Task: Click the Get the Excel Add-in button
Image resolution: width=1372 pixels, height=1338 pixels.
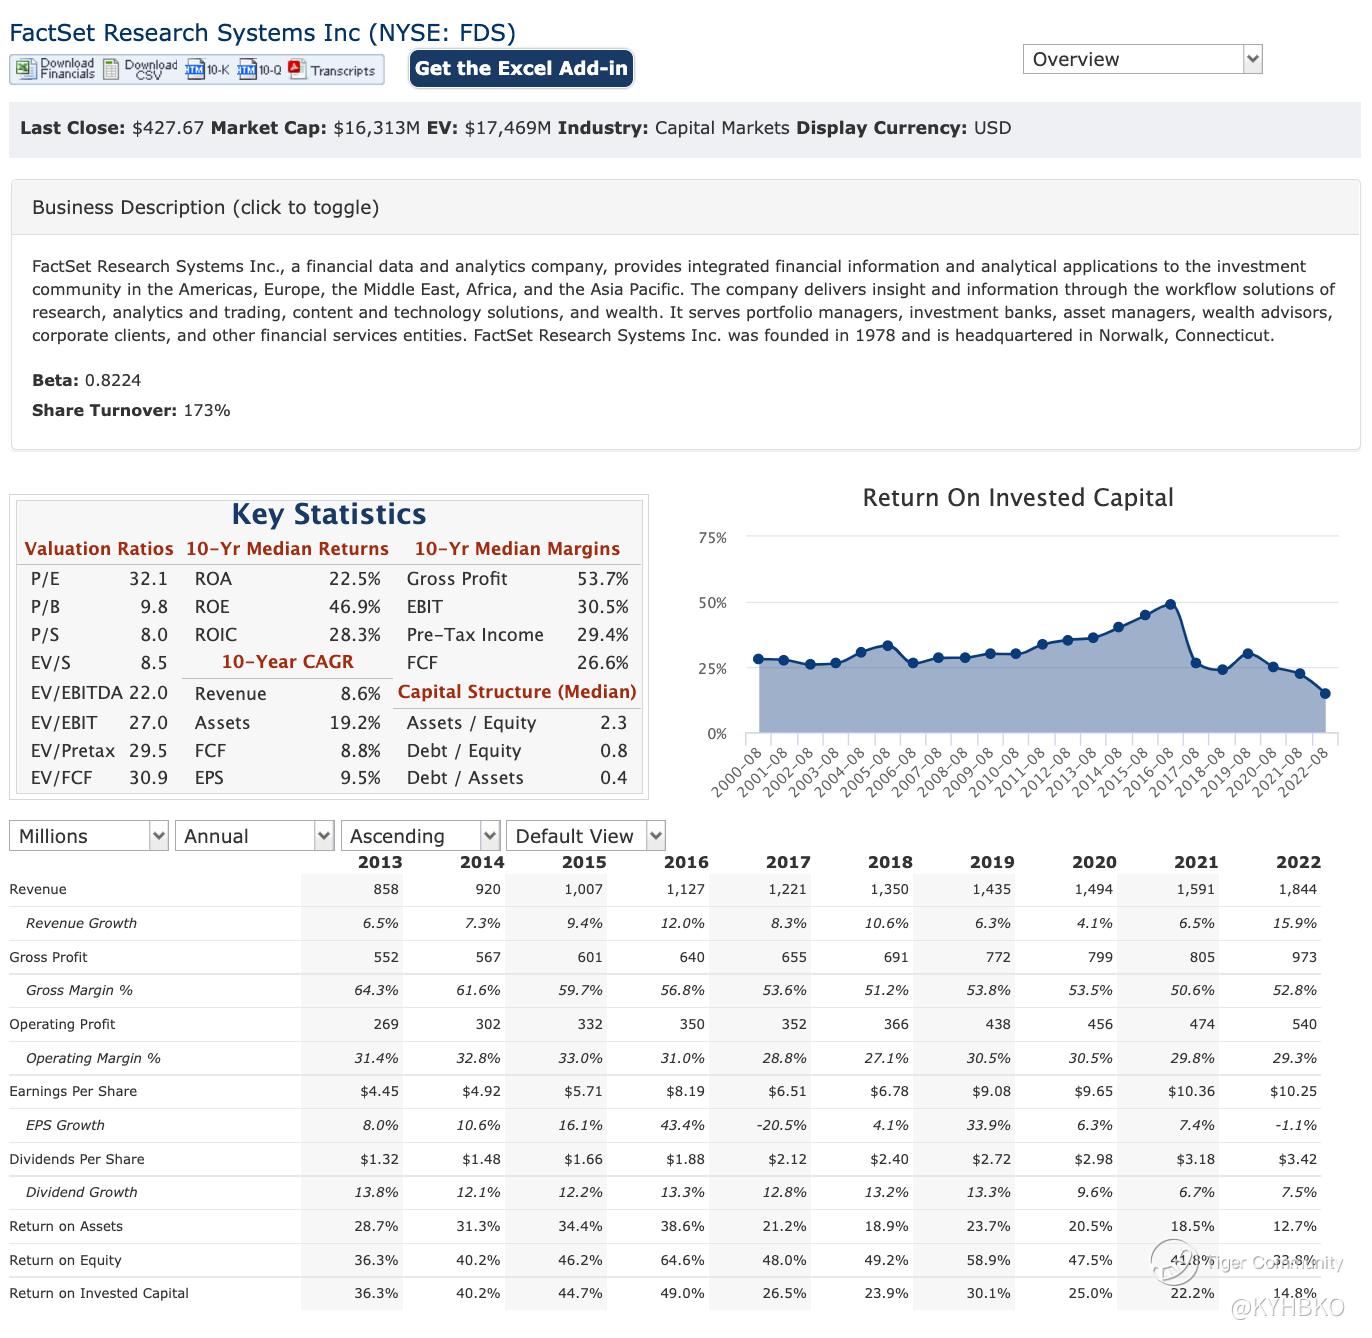Action: (521, 69)
